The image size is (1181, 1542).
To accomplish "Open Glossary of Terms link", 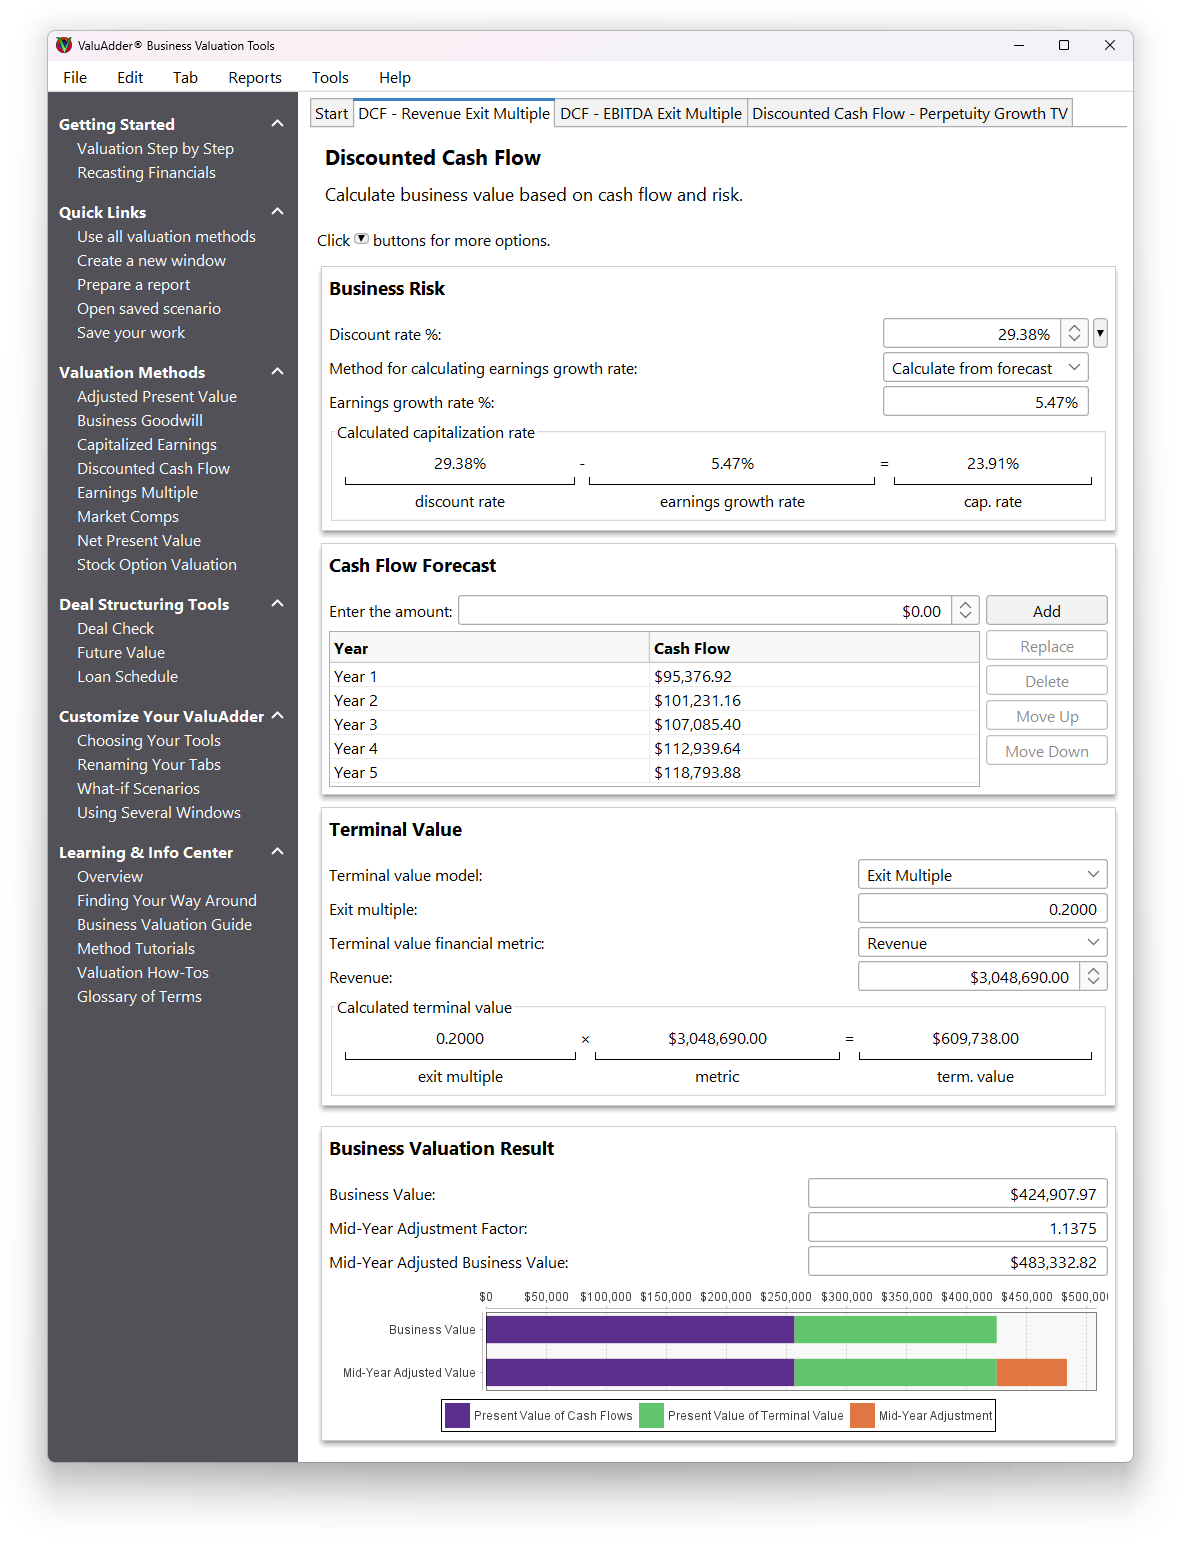I will point(139,996).
